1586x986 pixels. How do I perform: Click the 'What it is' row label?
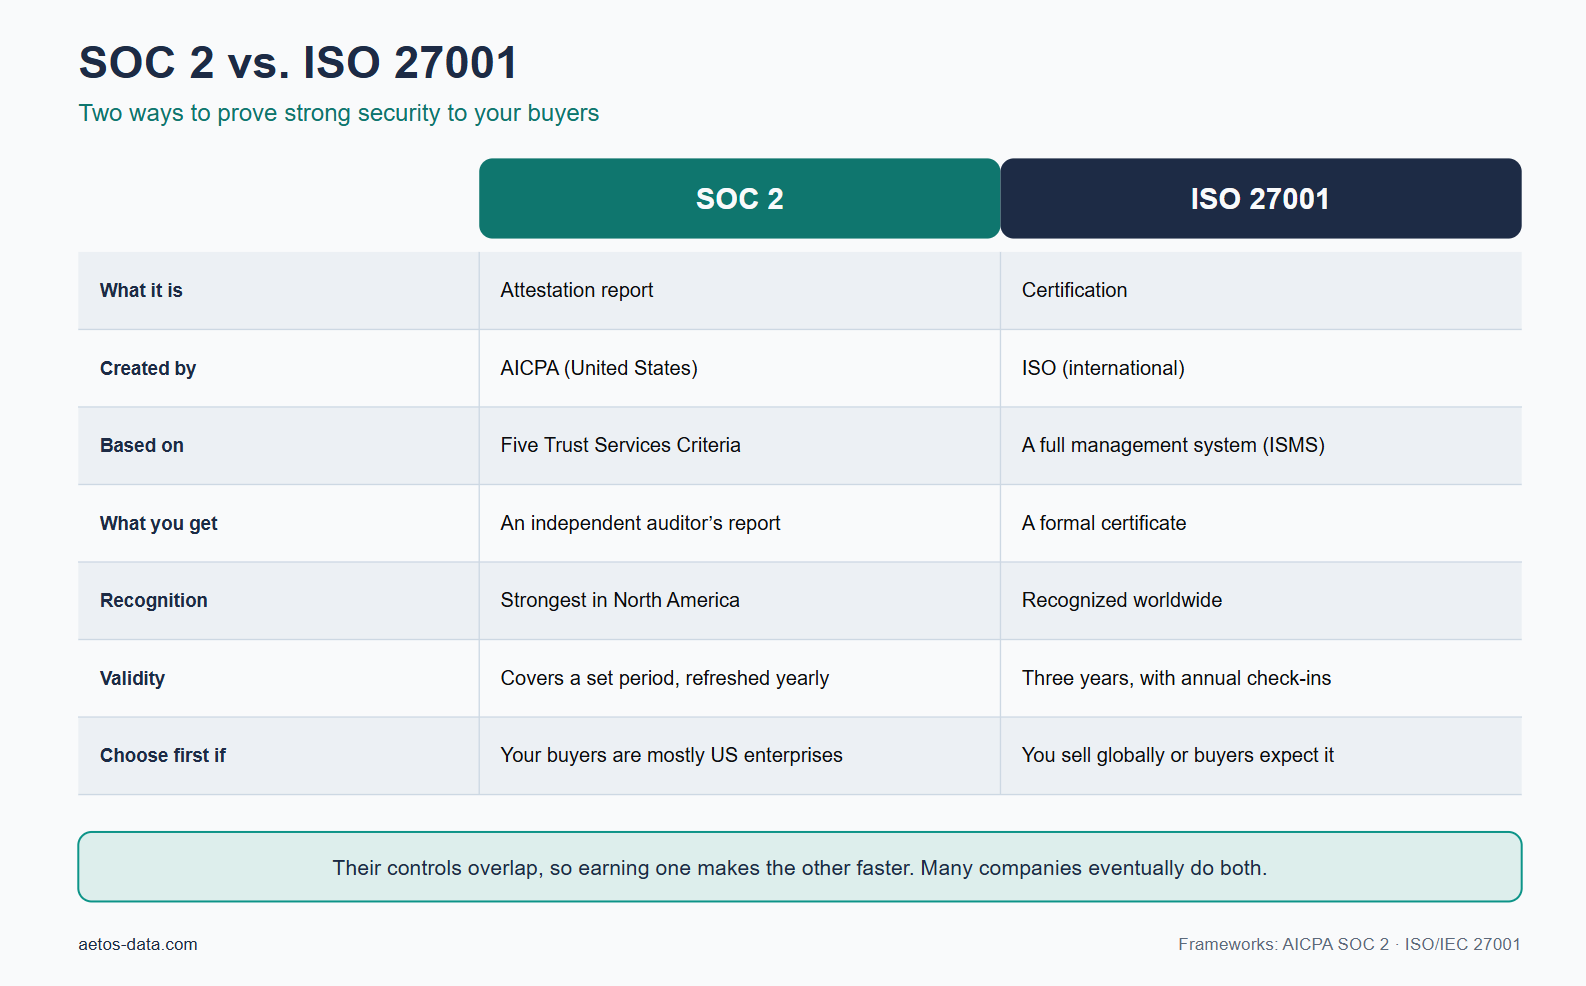tap(141, 290)
